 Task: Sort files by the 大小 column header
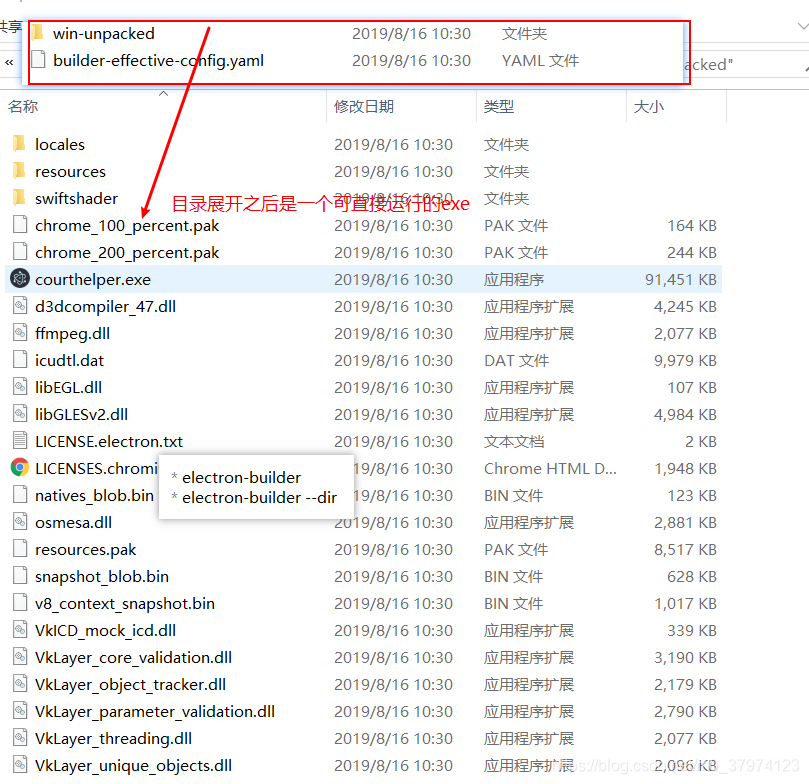[649, 106]
